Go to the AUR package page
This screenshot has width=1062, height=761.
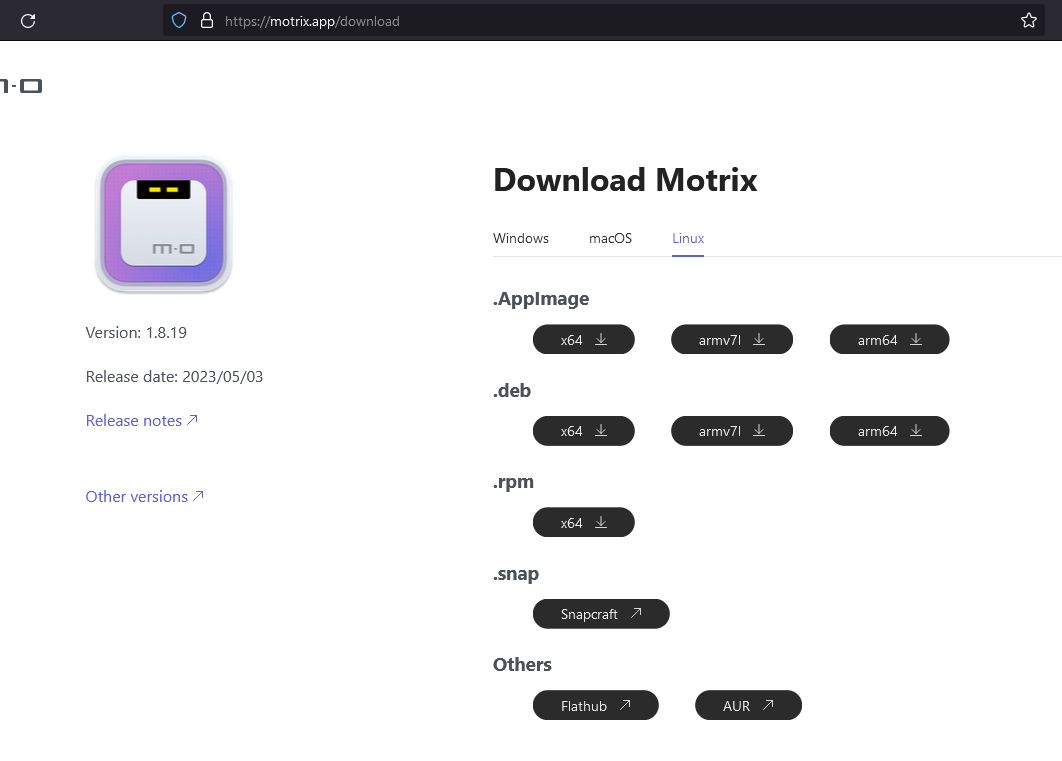tap(748, 705)
